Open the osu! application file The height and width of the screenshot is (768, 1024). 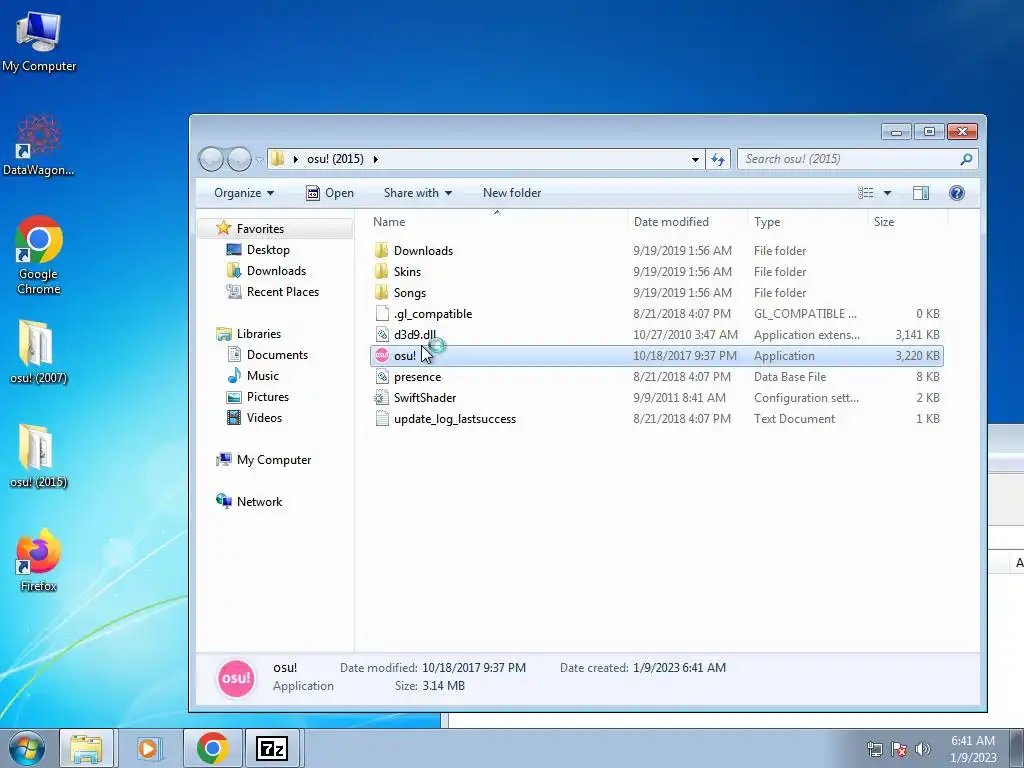tap(656, 356)
